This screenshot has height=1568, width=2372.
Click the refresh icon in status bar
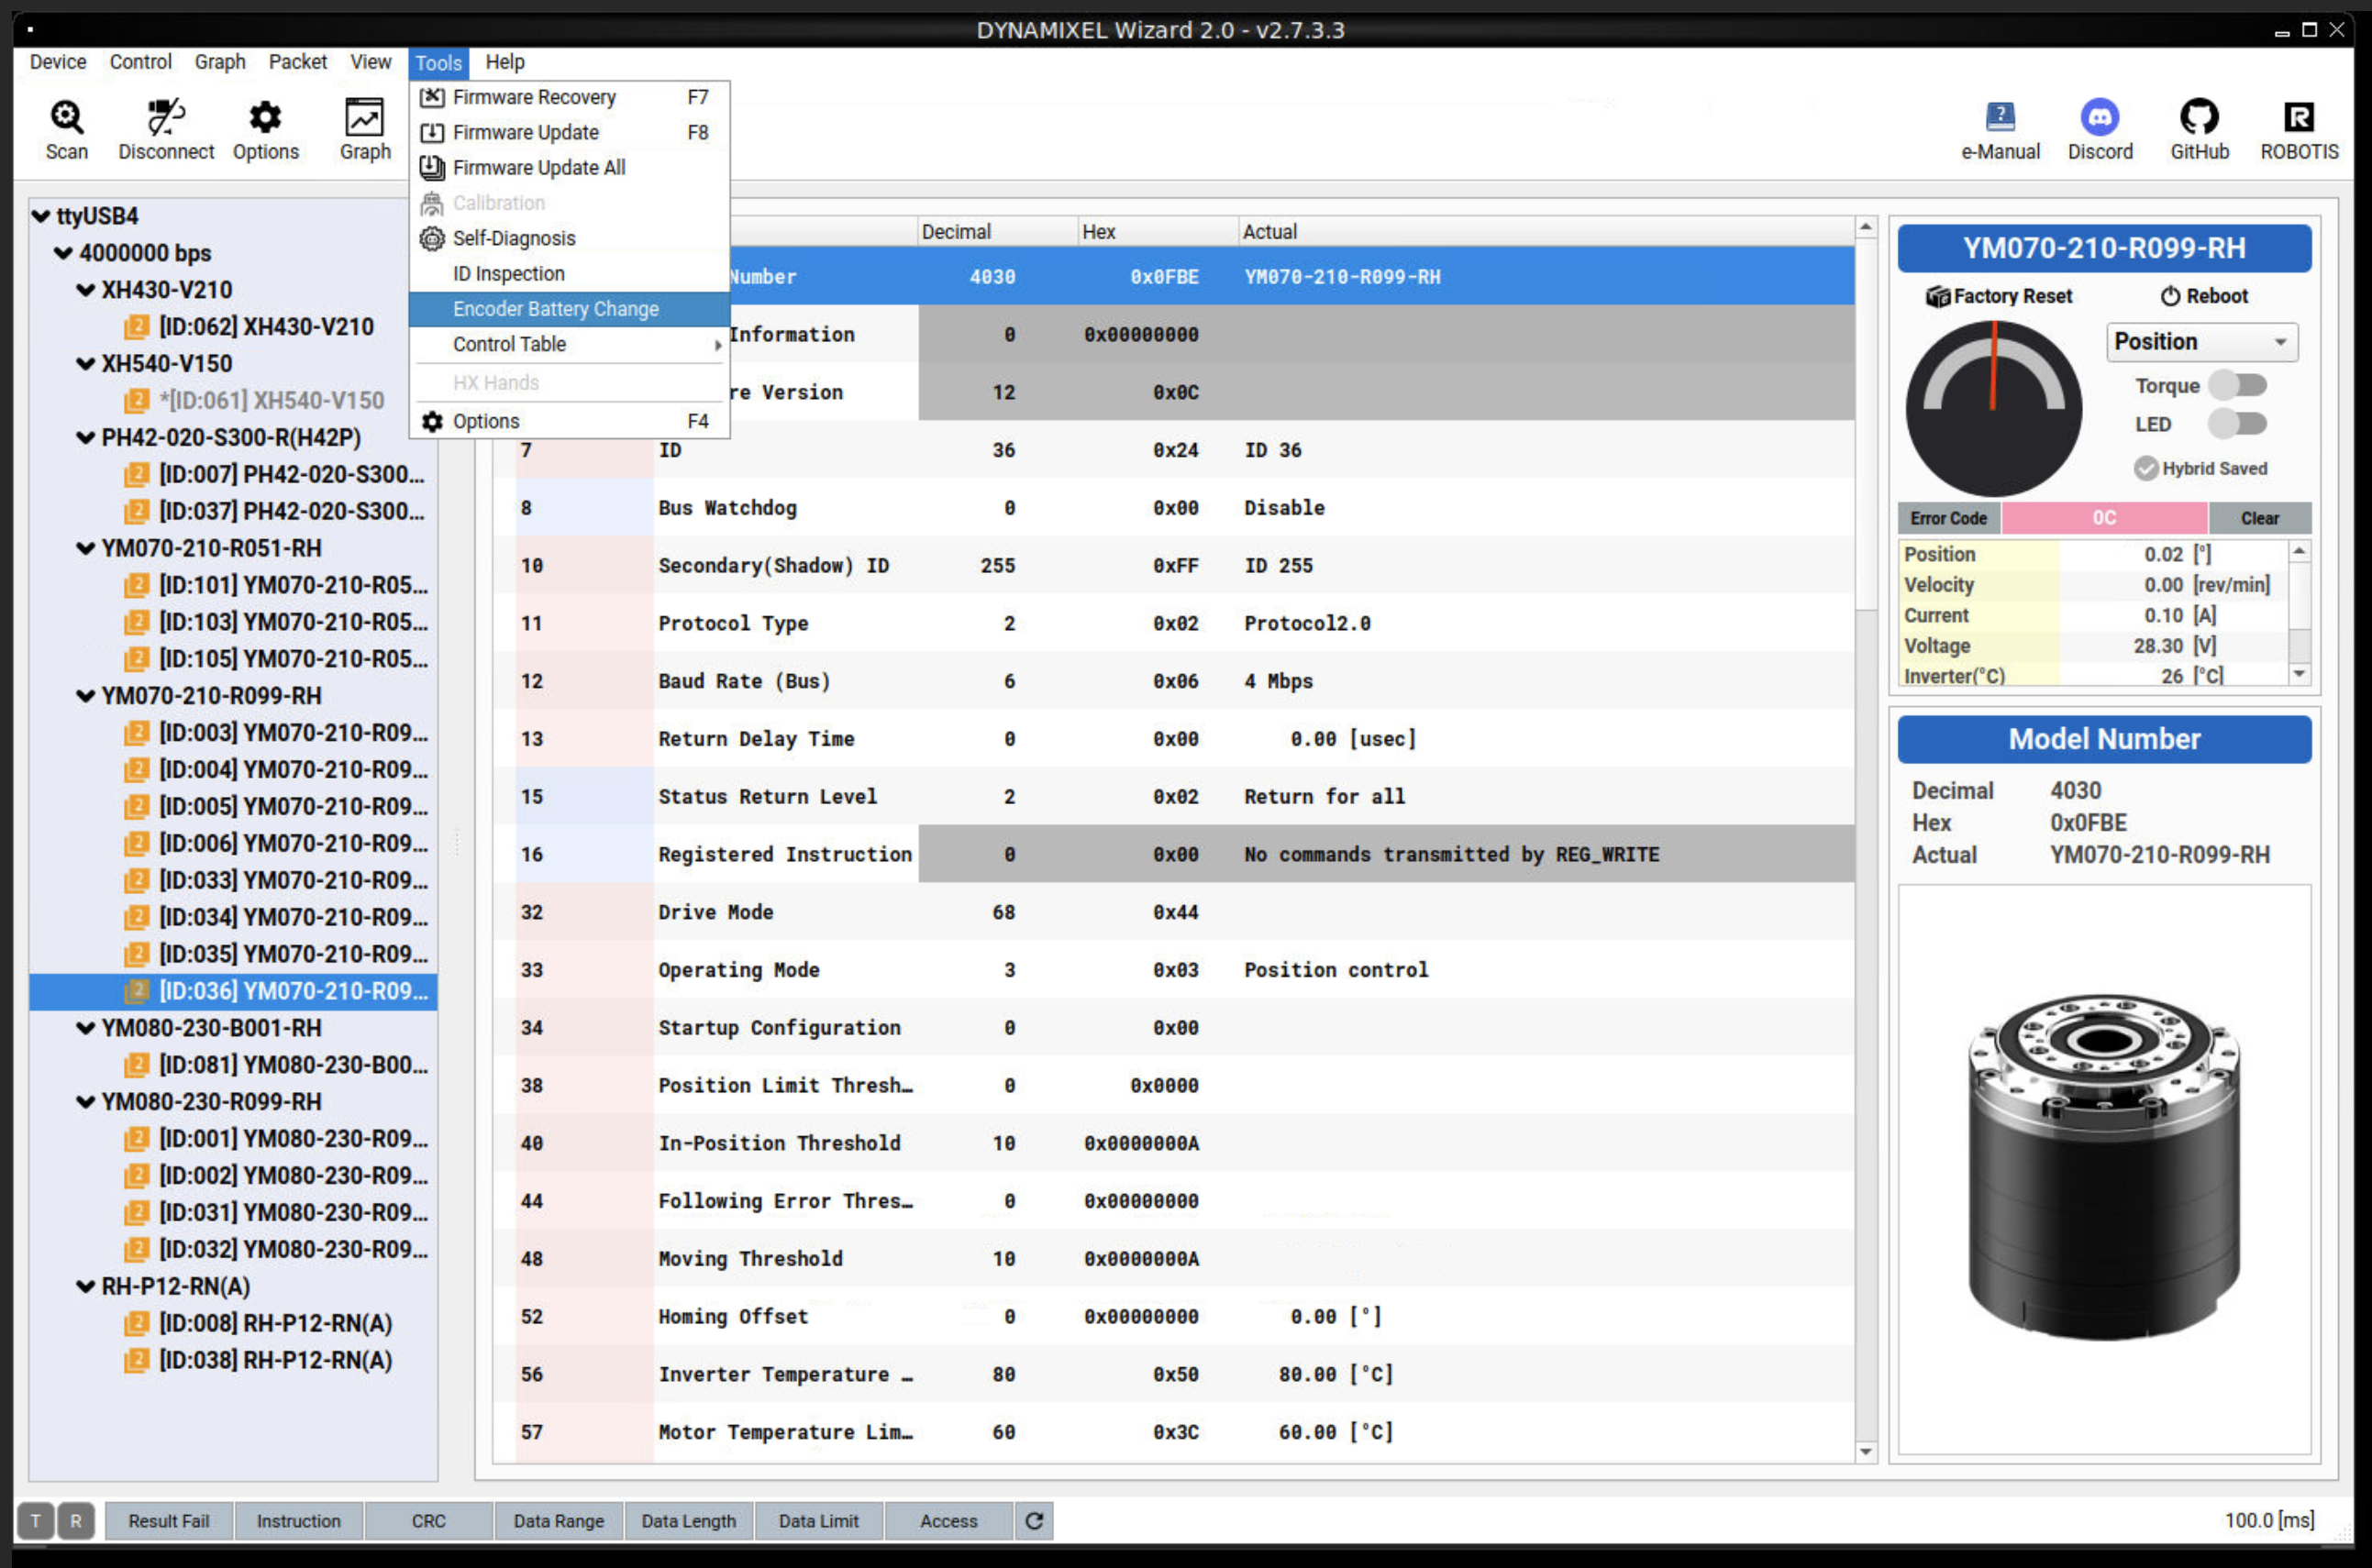click(x=1034, y=1520)
